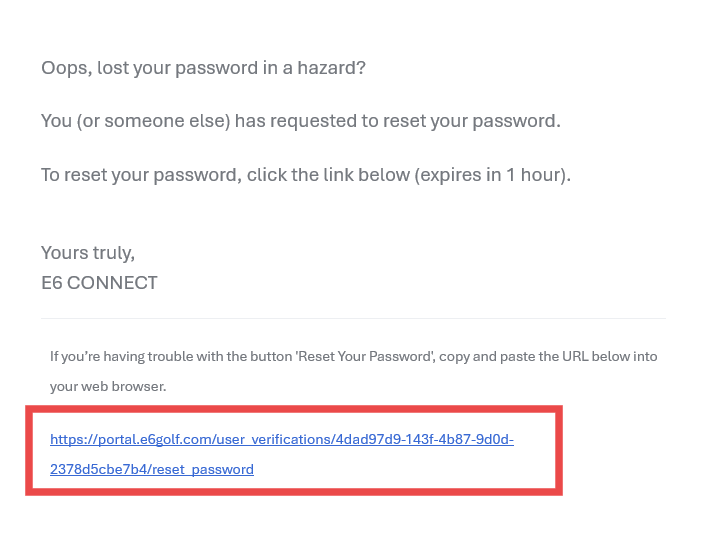Click the 'your web browser.' line
The image size is (706, 538).
point(108,386)
